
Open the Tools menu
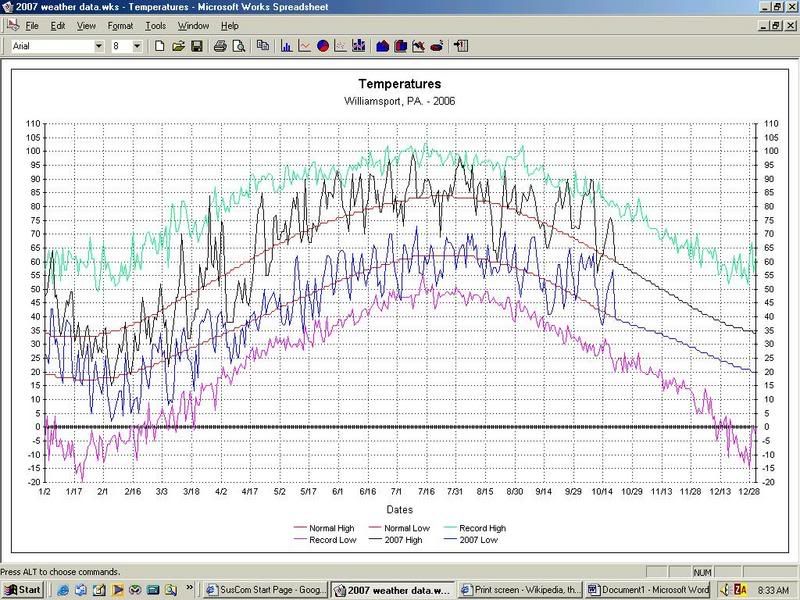[156, 26]
